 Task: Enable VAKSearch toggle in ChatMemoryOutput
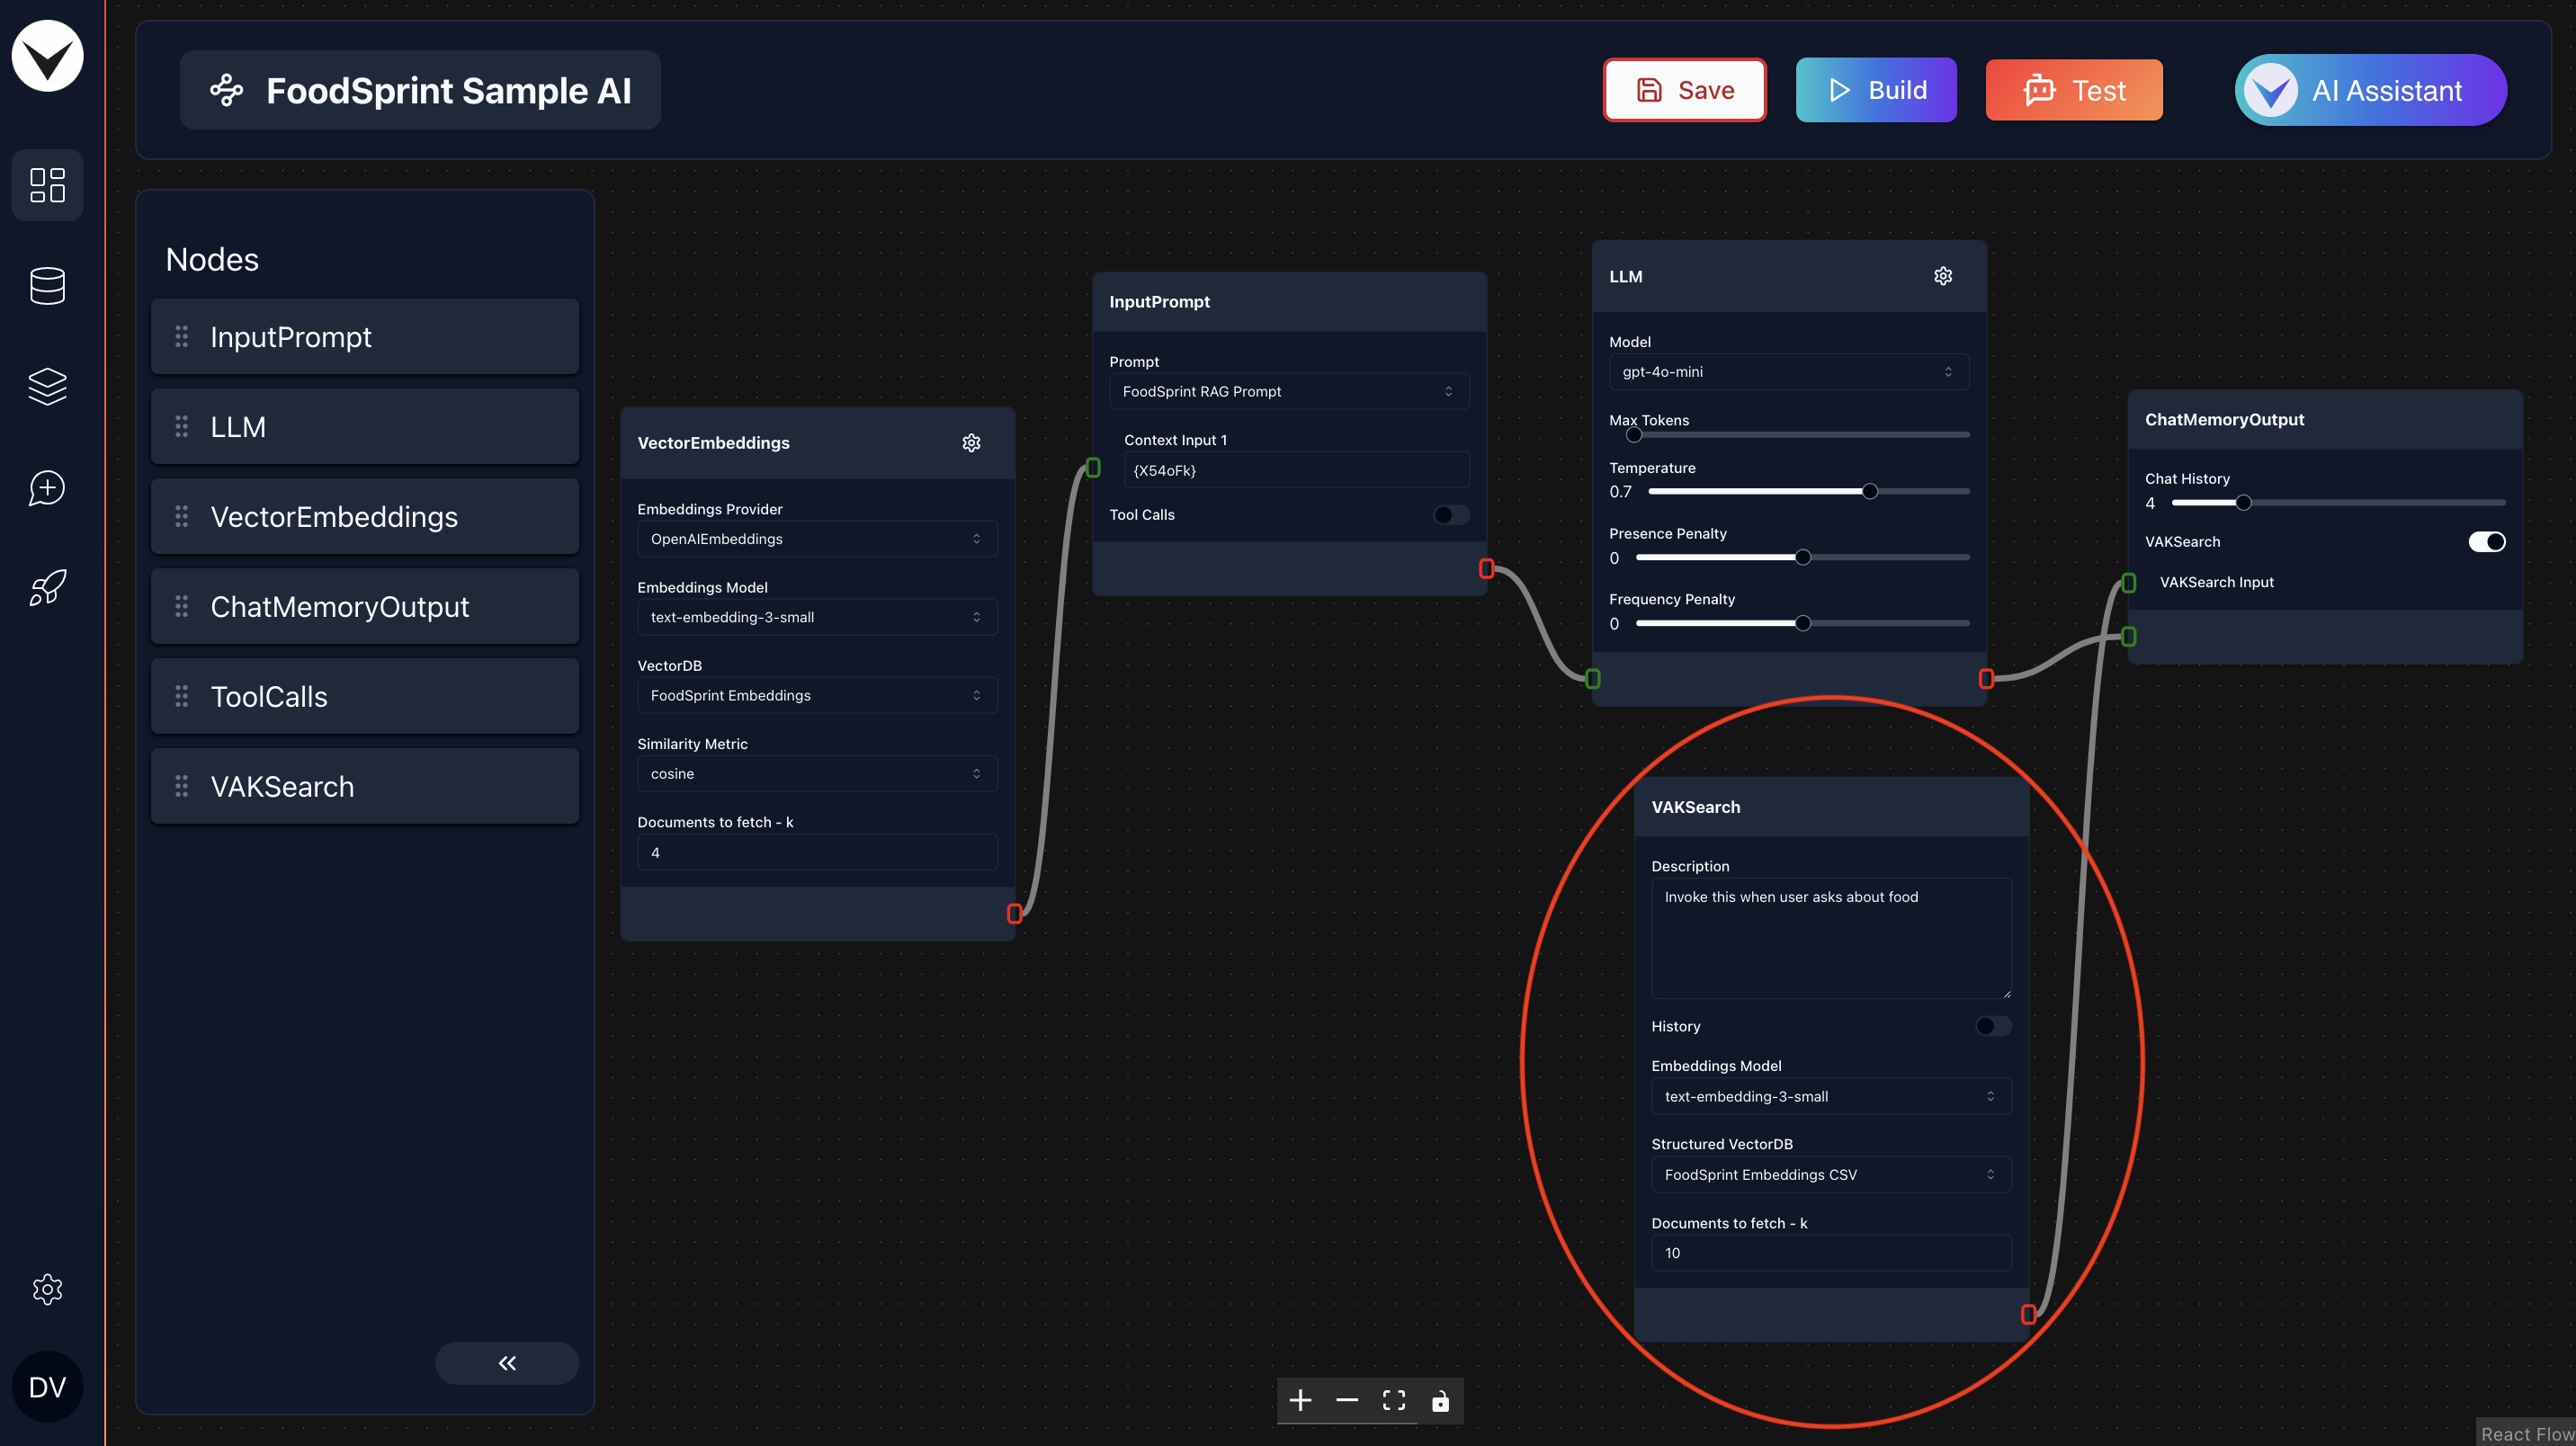point(2490,541)
